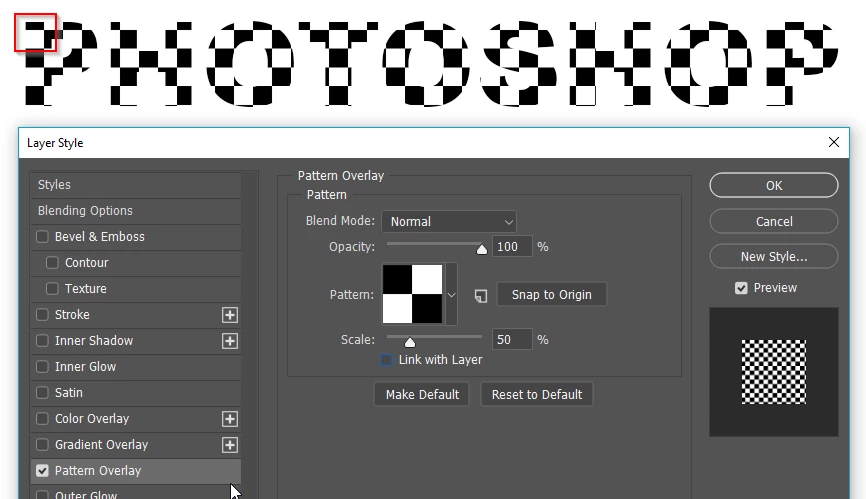Add another Gradient Overlay effect plus icon
Screen dimensions: 866x499
point(230,445)
